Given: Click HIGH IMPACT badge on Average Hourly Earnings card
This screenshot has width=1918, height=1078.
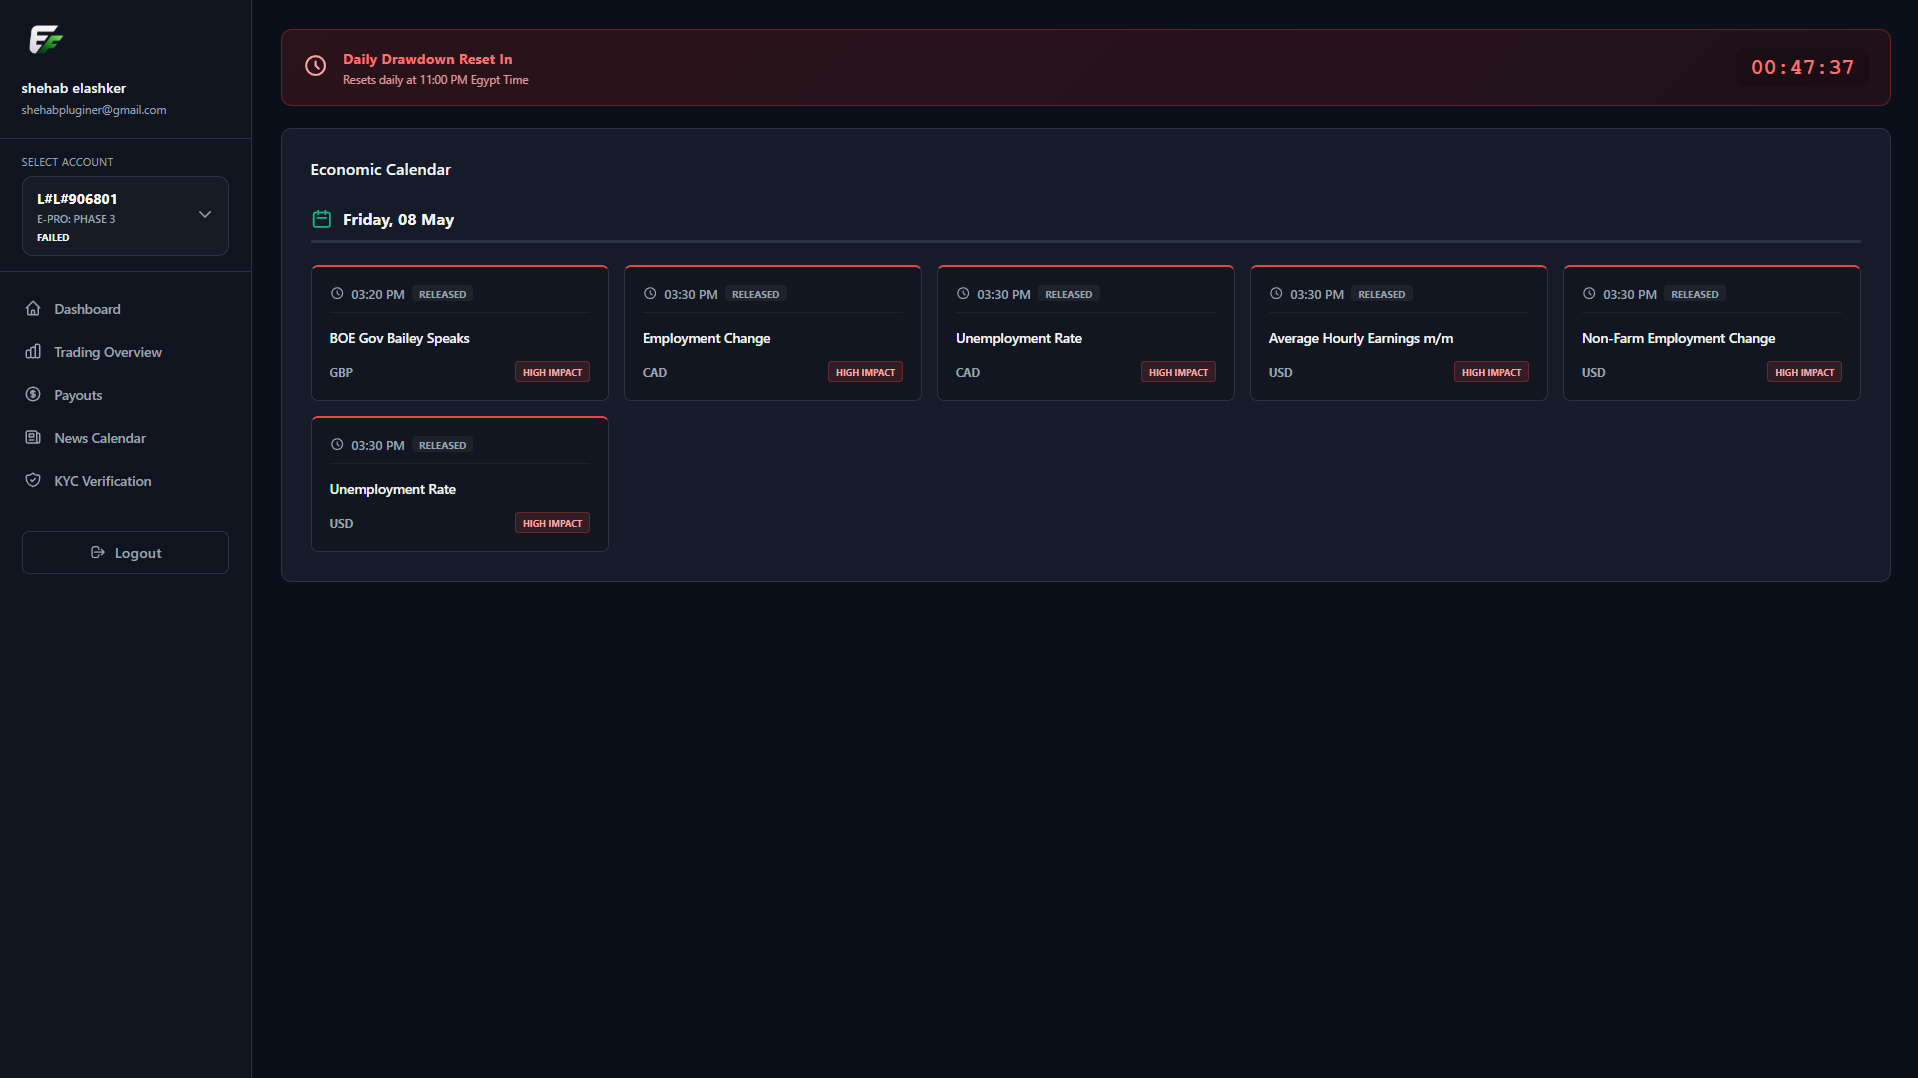Looking at the screenshot, I should pos(1491,372).
